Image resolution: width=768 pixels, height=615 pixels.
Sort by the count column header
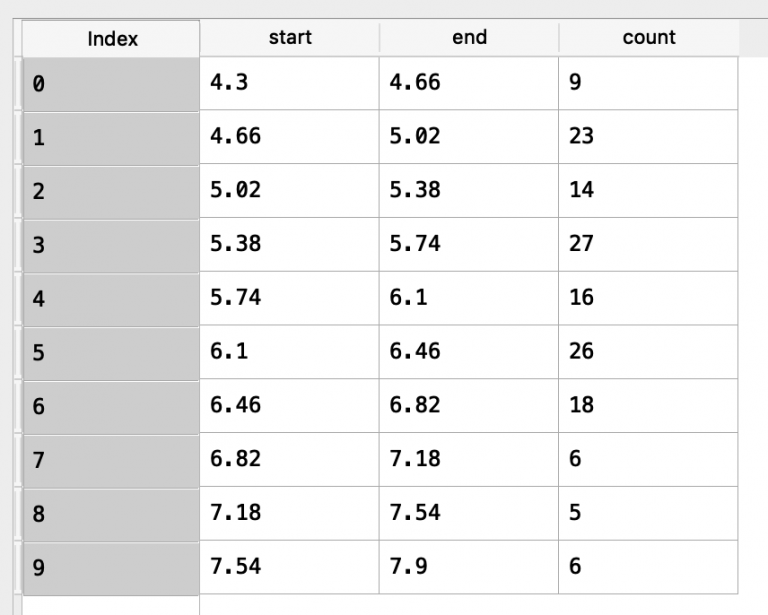pyautogui.click(x=648, y=38)
